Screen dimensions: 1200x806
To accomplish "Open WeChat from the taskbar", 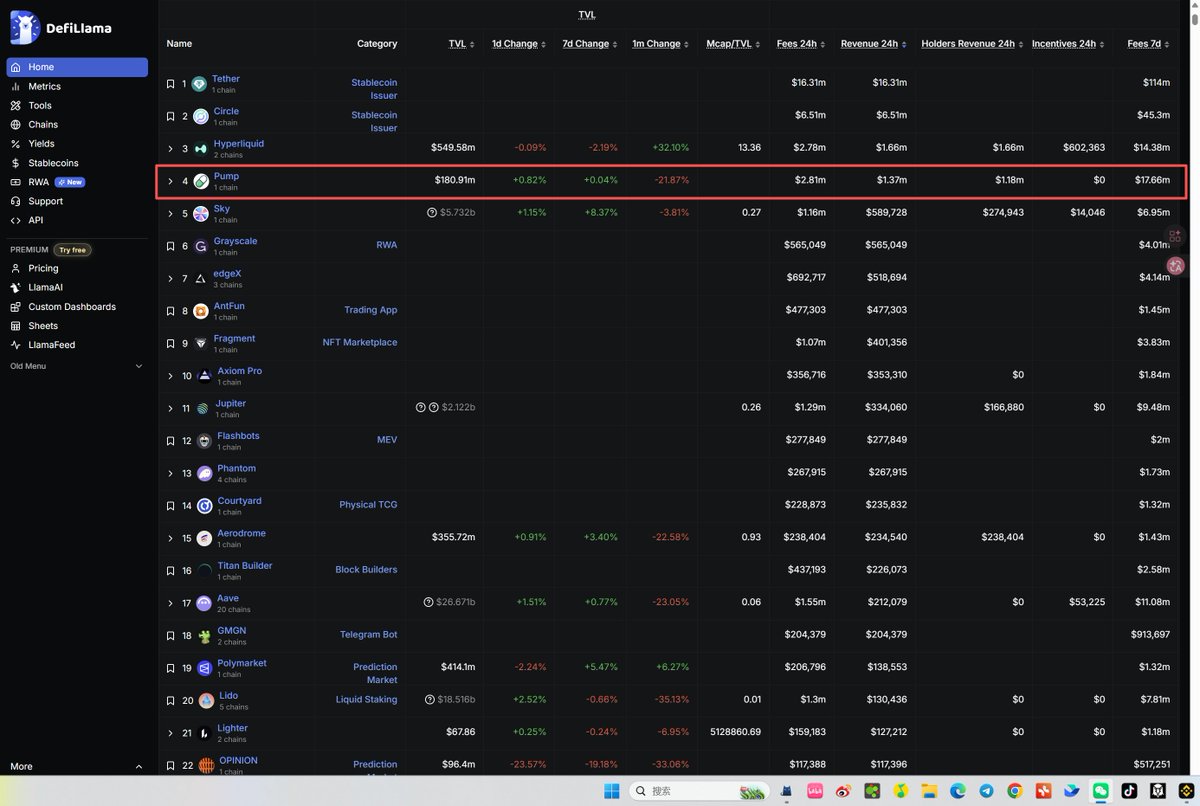I will coord(1100,791).
